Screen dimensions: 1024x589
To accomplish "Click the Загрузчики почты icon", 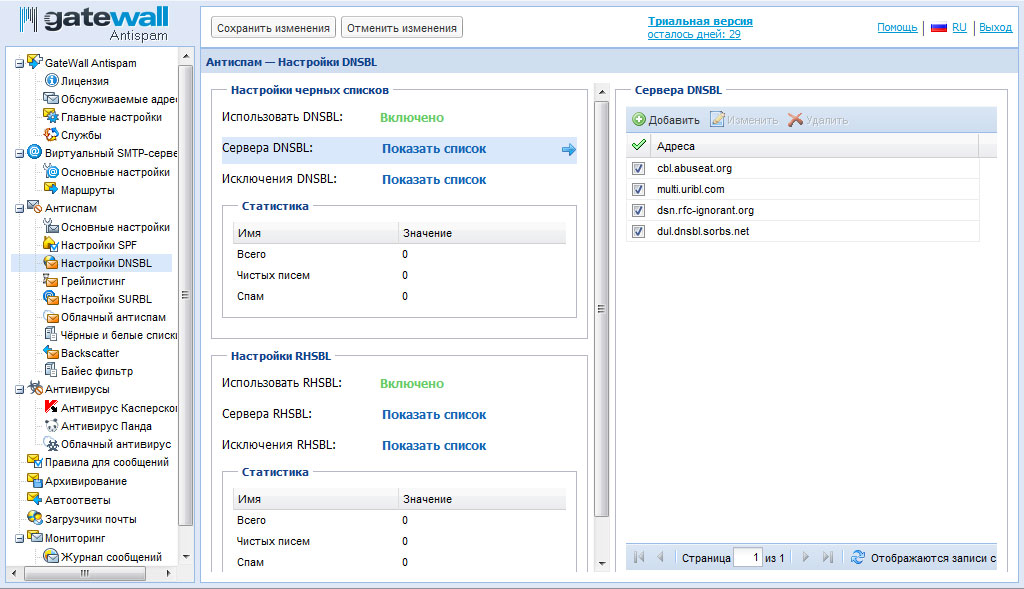I will pos(35,518).
